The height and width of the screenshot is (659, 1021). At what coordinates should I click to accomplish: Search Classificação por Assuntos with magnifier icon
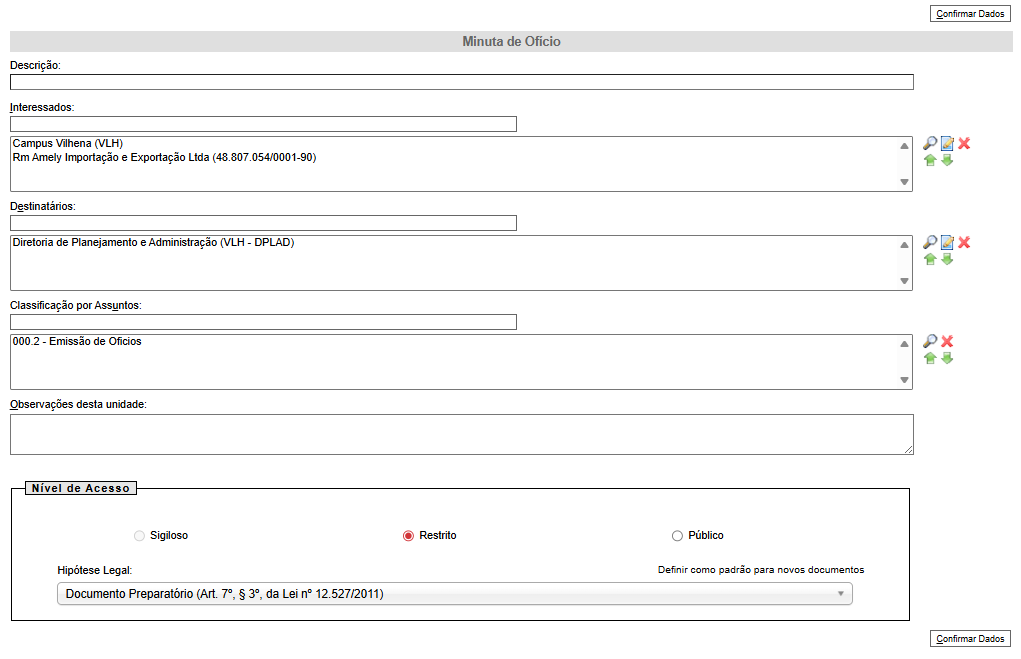pyautogui.click(x=930, y=342)
